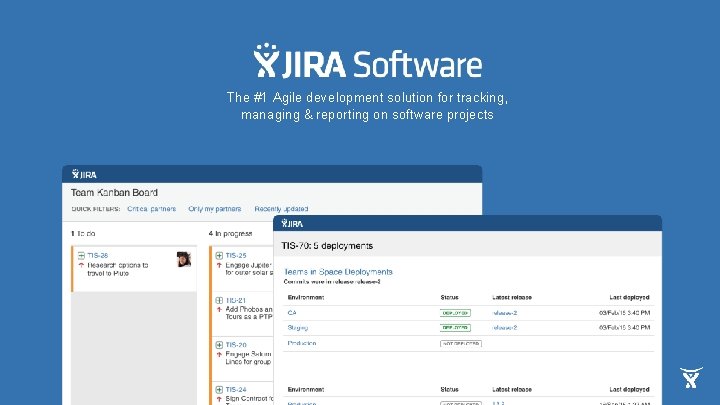The height and width of the screenshot is (405, 720).
Task: Click the QUICK FILTERS label
Action: [96, 209]
